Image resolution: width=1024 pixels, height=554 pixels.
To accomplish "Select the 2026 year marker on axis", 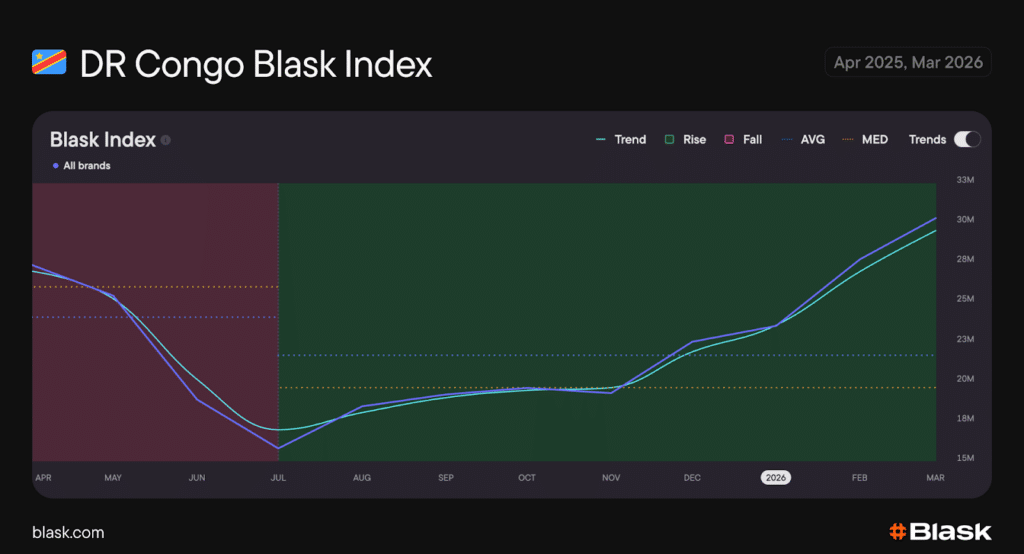I will [x=775, y=478].
